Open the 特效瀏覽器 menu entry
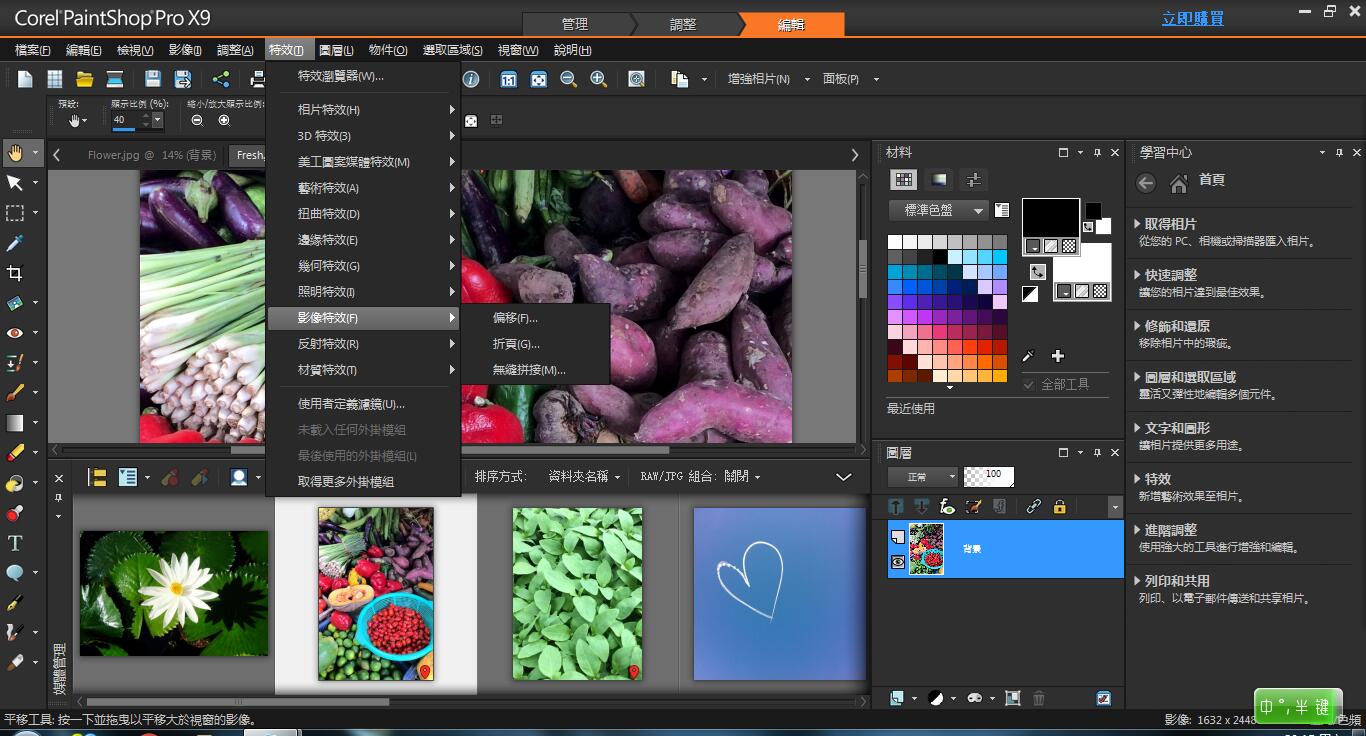Image resolution: width=1366 pixels, height=736 pixels. [363, 76]
